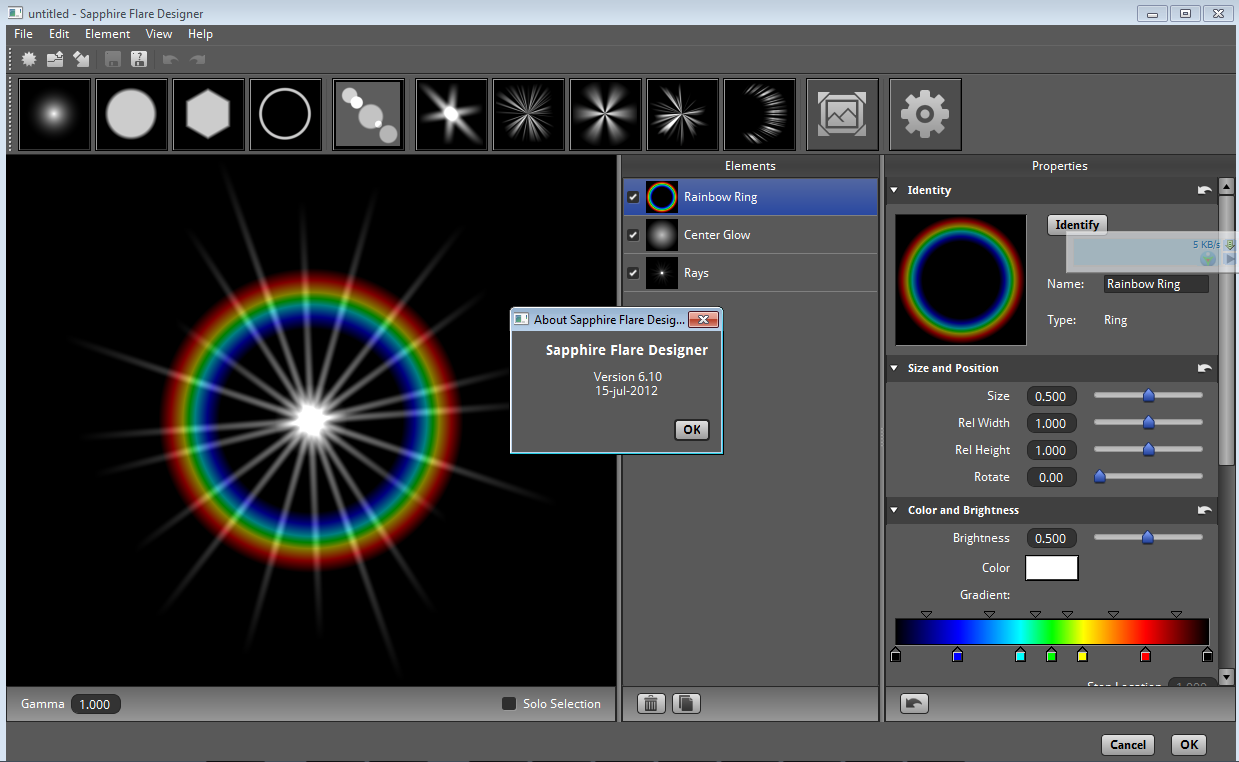Collapse the Identity section
Screen dimensions: 1239x762
[x=894, y=190]
